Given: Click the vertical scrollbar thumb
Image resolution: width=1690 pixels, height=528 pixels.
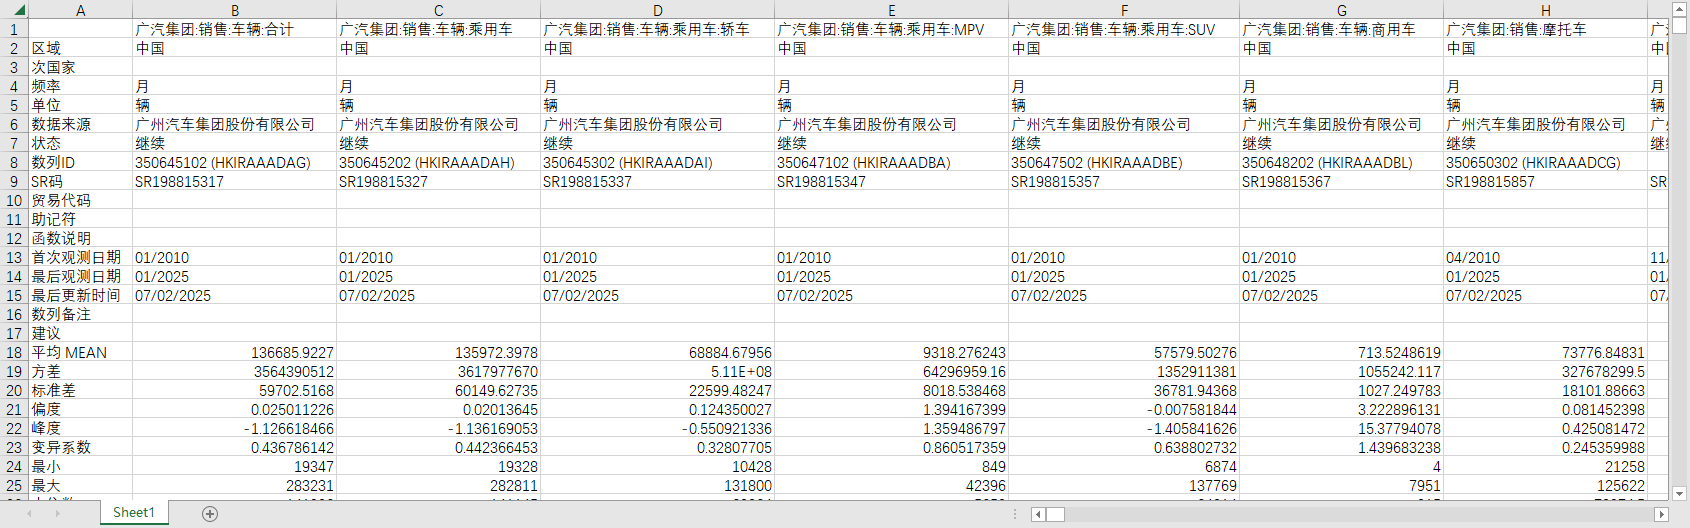Looking at the screenshot, I should [x=1680, y=27].
